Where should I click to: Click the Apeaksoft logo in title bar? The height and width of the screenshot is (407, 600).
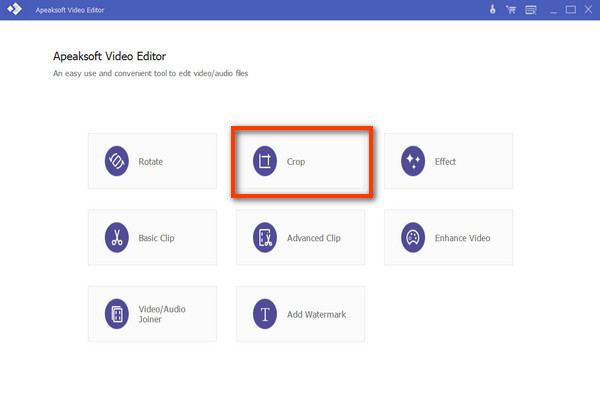pyautogui.click(x=15, y=9)
